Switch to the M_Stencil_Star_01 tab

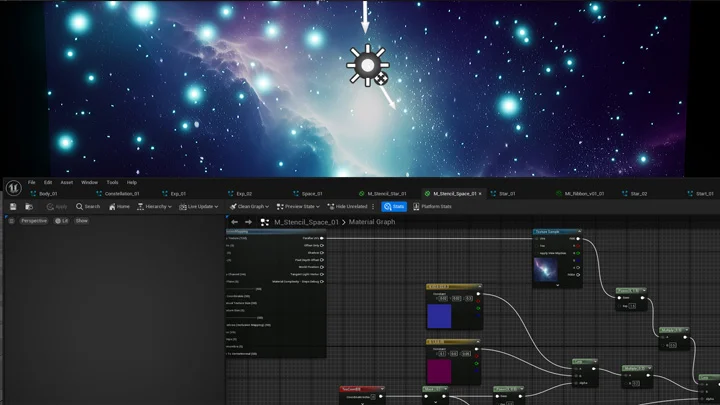[x=382, y=194]
